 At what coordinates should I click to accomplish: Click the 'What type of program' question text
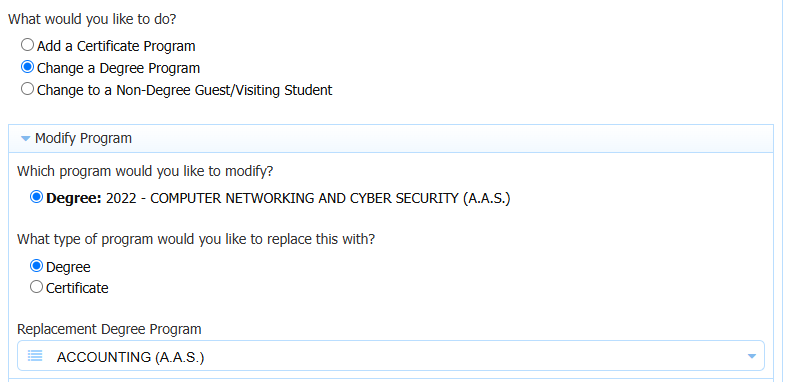coord(196,239)
